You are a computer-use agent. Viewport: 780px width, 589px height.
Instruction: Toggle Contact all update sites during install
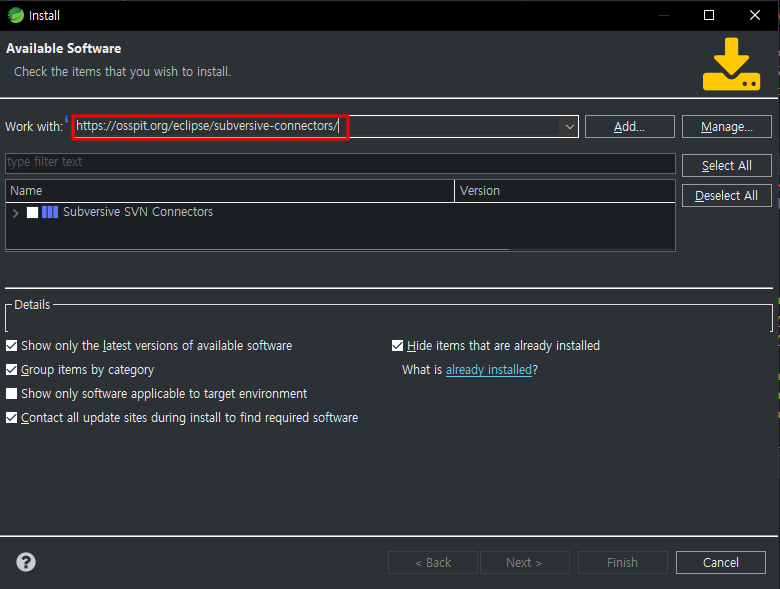tap(11, 417)
